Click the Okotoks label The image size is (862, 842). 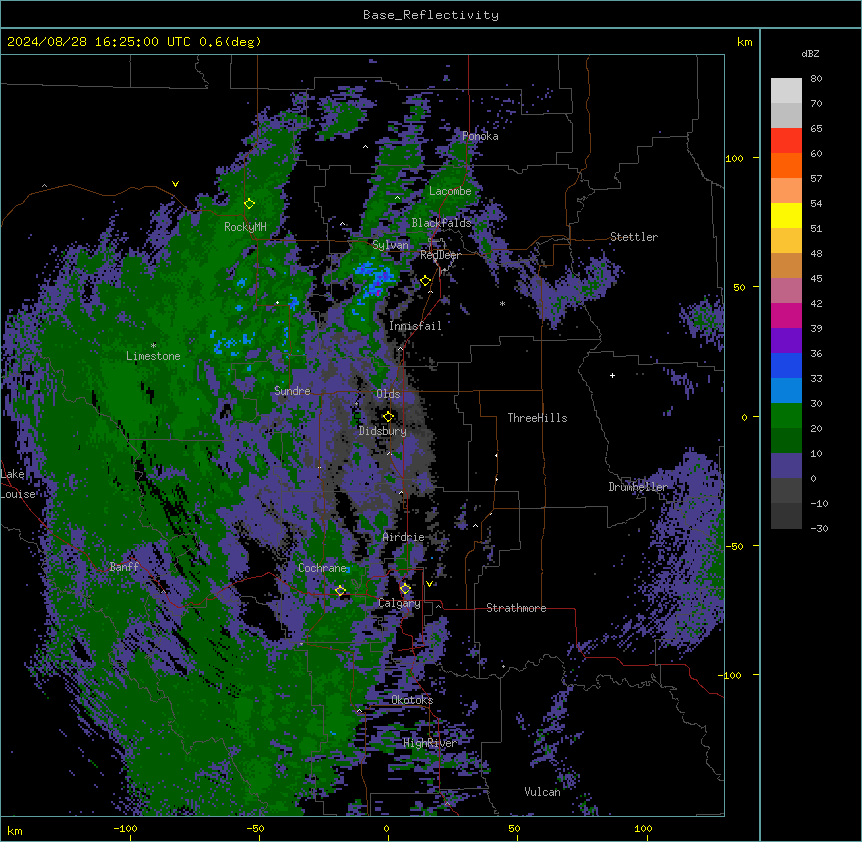pos(412,700)
